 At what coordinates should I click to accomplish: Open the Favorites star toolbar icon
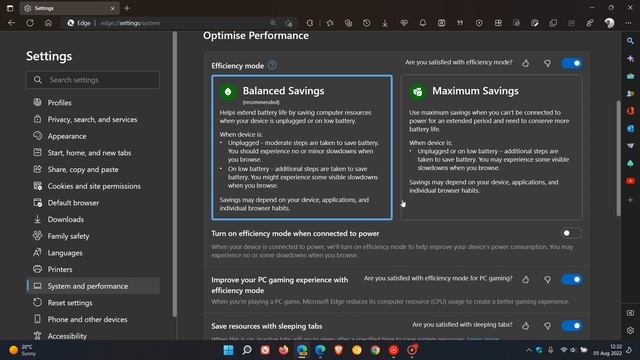330,23
